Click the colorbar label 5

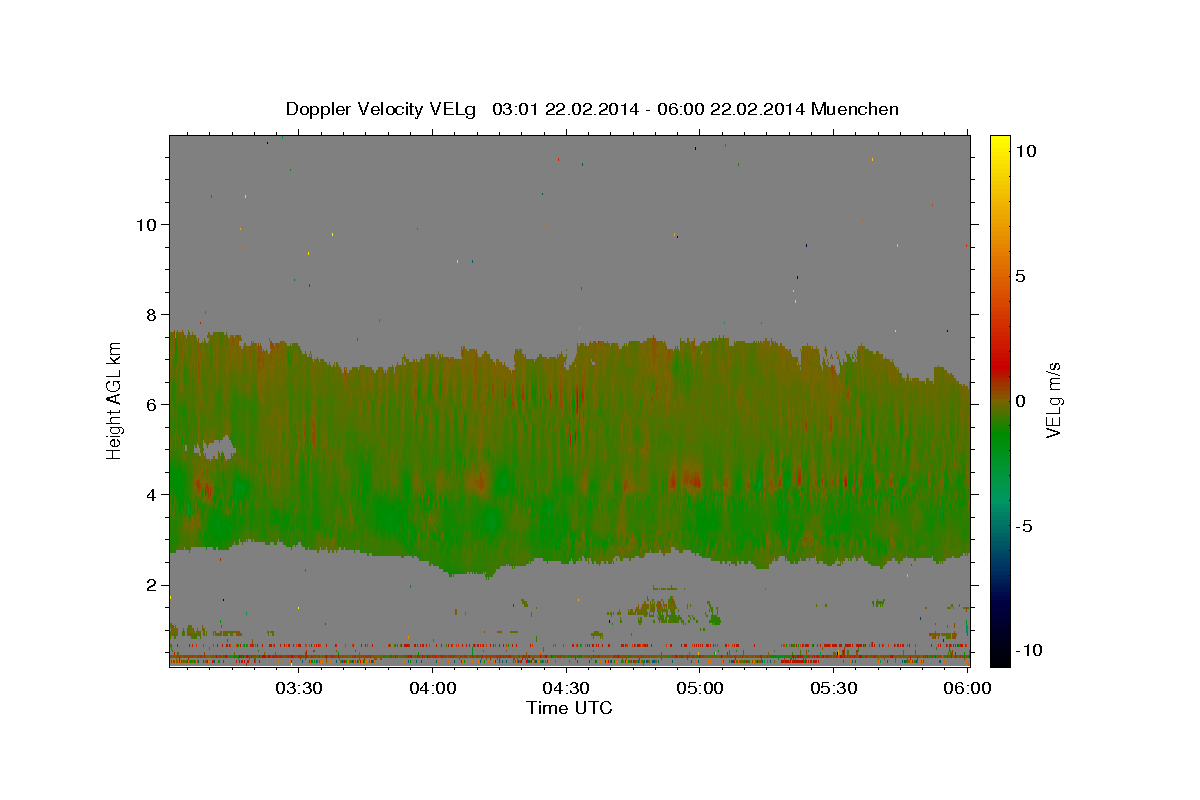point(1022,276)
